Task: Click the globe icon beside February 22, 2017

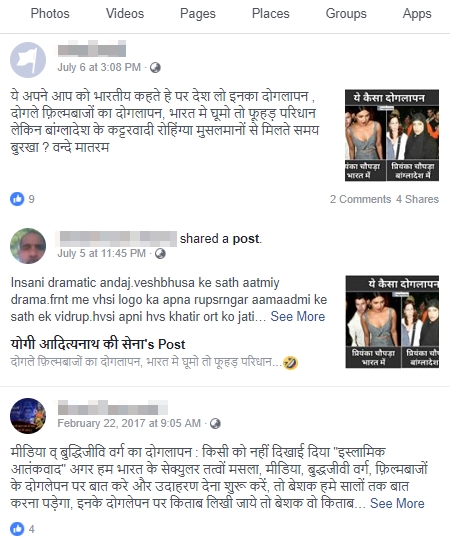Action: 215,423
